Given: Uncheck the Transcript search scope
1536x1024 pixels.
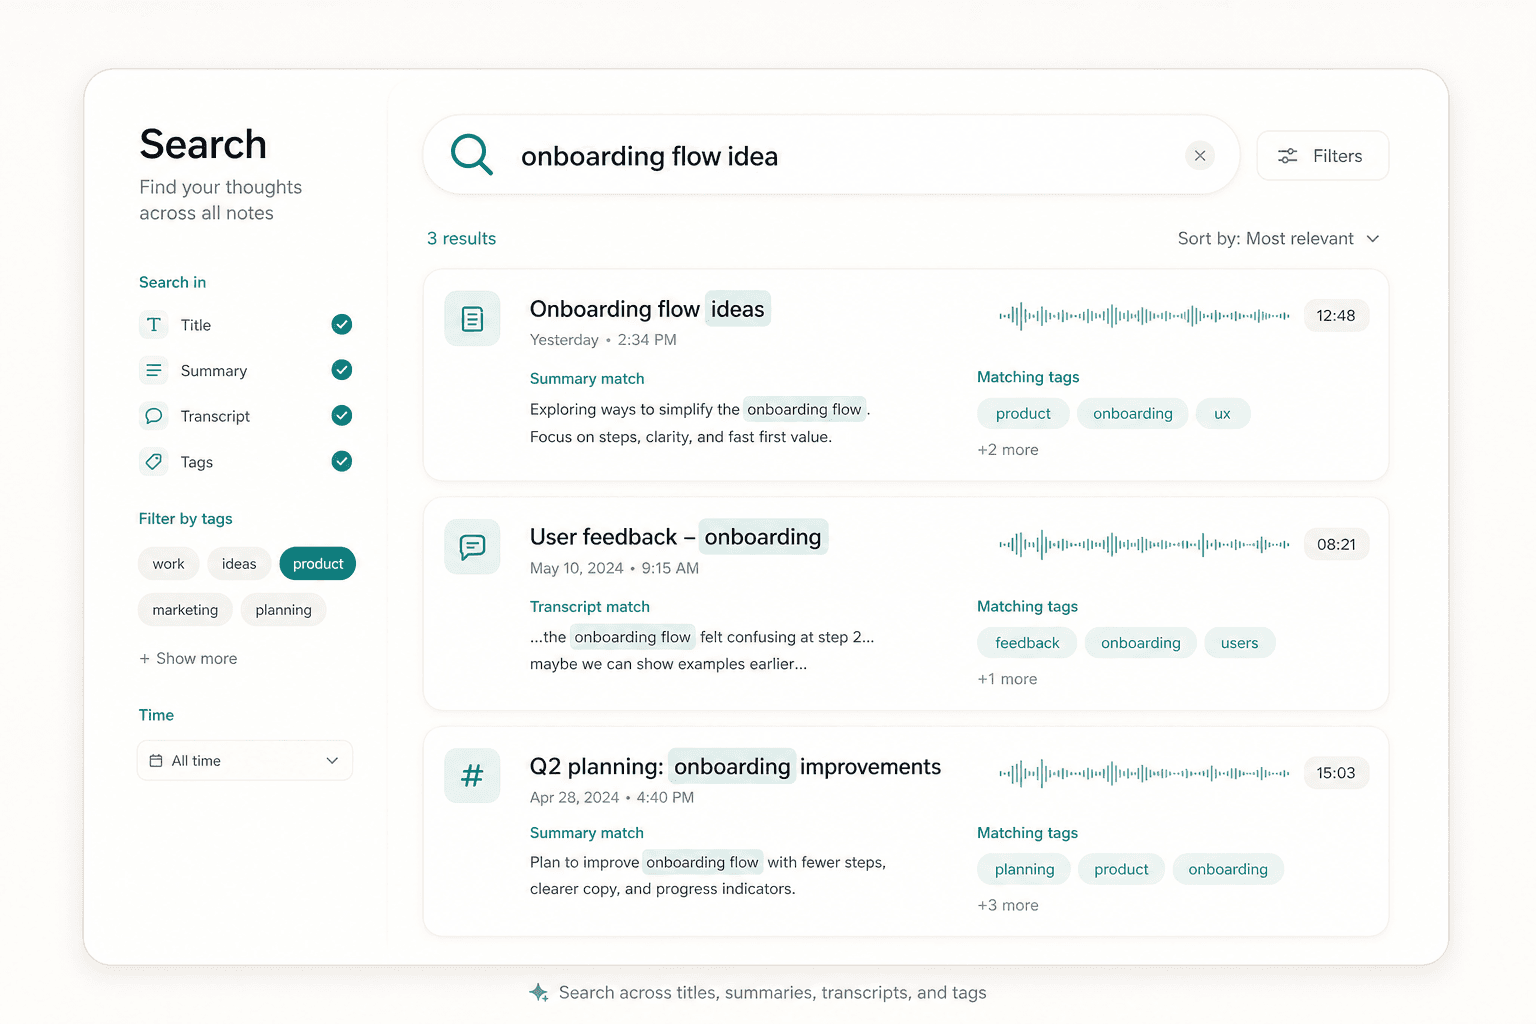Looking at the screenshot, I should (x=342, y=415).
